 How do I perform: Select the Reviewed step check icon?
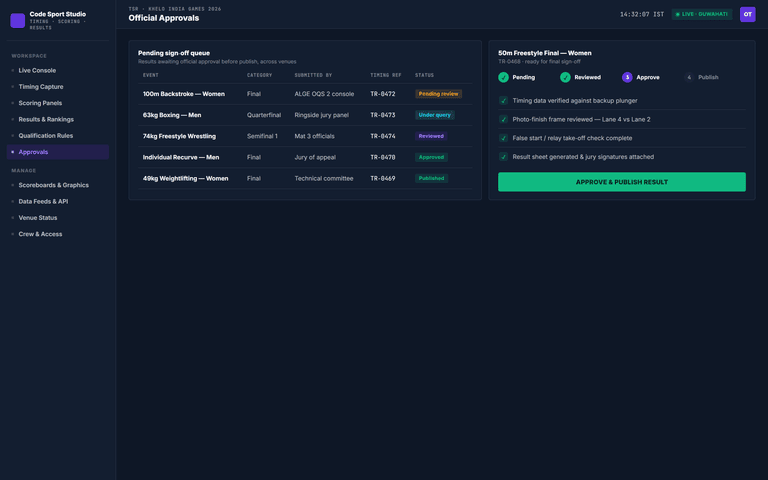[x=565, y=77]
